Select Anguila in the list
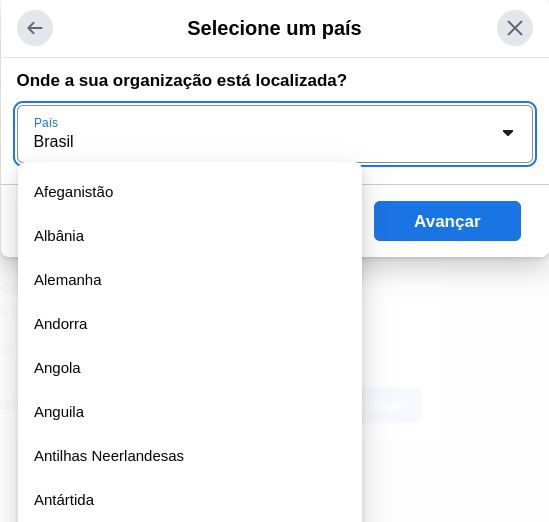Viewport: 549px width, 522px height. (x=190, y=412)
